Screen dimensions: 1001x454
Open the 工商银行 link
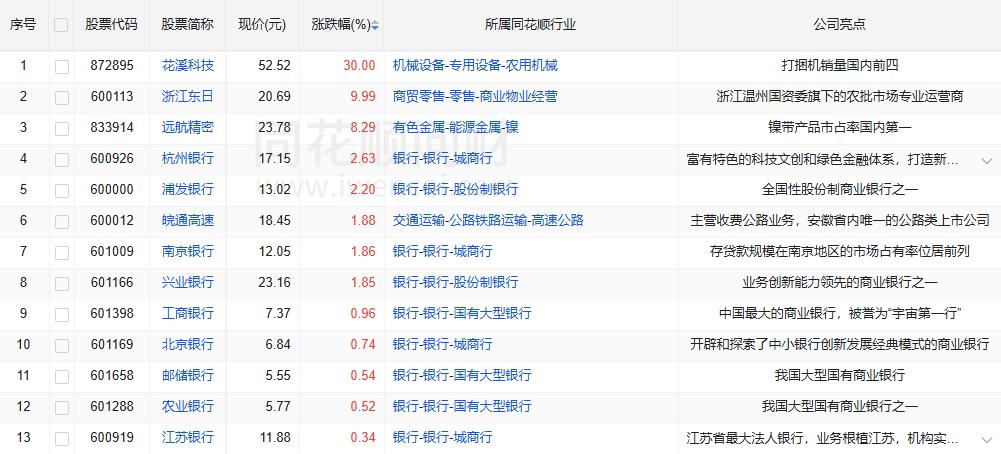[x=188, y=314]
